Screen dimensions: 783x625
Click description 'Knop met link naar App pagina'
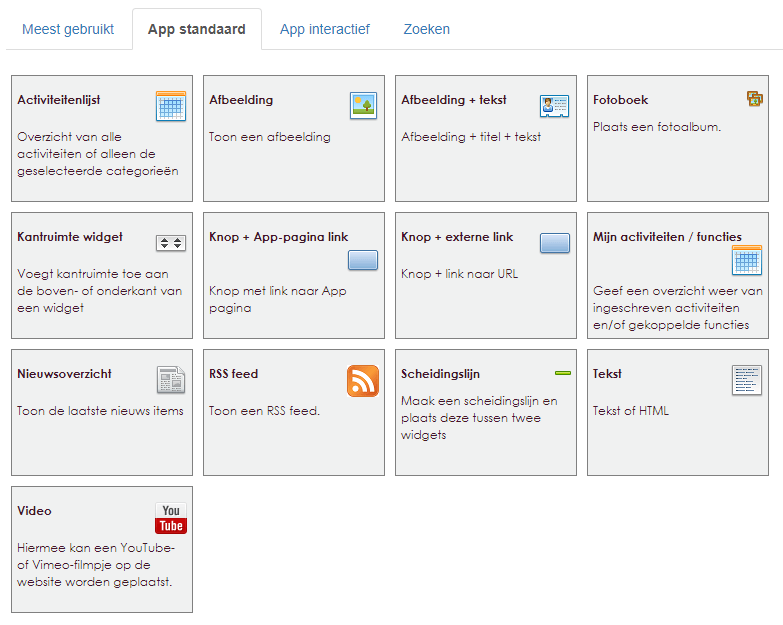[x=278, y=299]
